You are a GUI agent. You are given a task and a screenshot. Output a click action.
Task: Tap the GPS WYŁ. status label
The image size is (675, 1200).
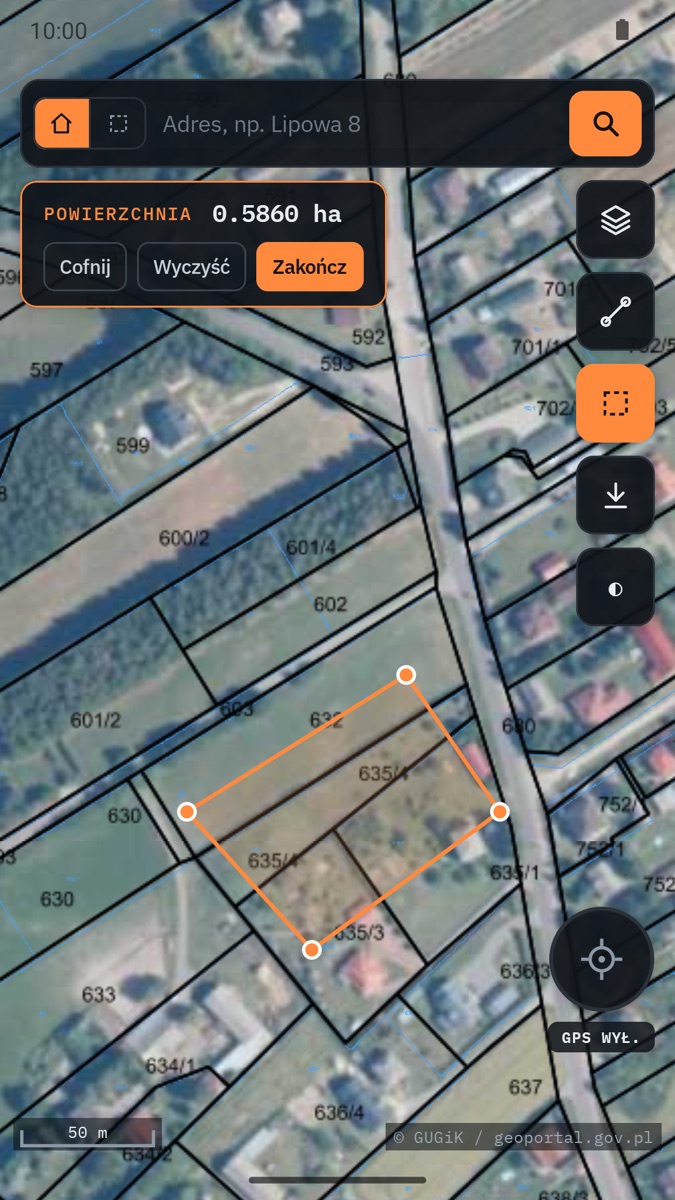pyautogui.click(x=601, y=1037)
